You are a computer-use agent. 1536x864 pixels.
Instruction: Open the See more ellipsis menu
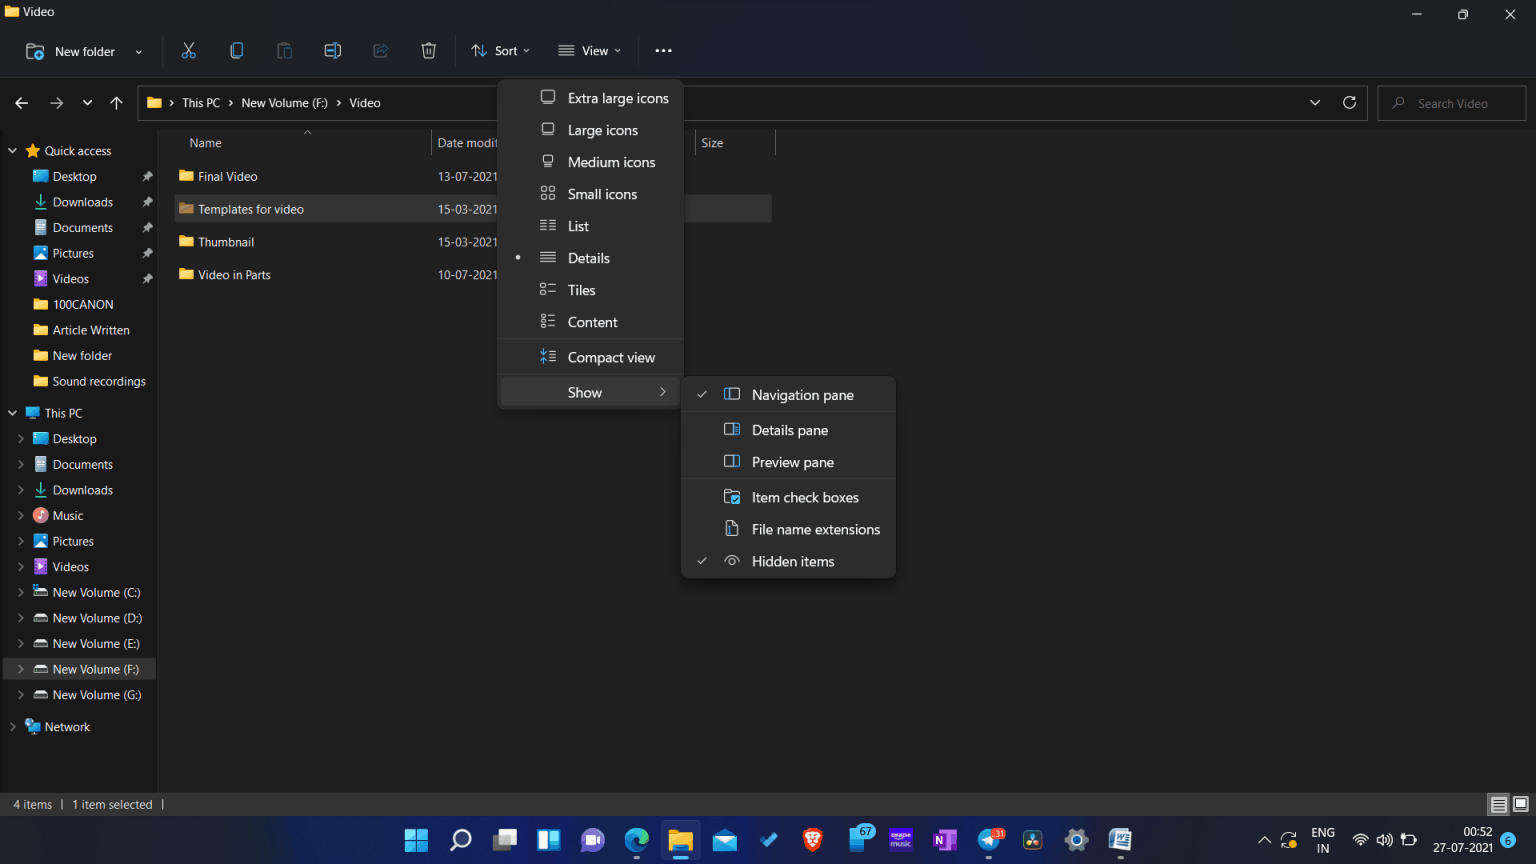tap(663, 50)
